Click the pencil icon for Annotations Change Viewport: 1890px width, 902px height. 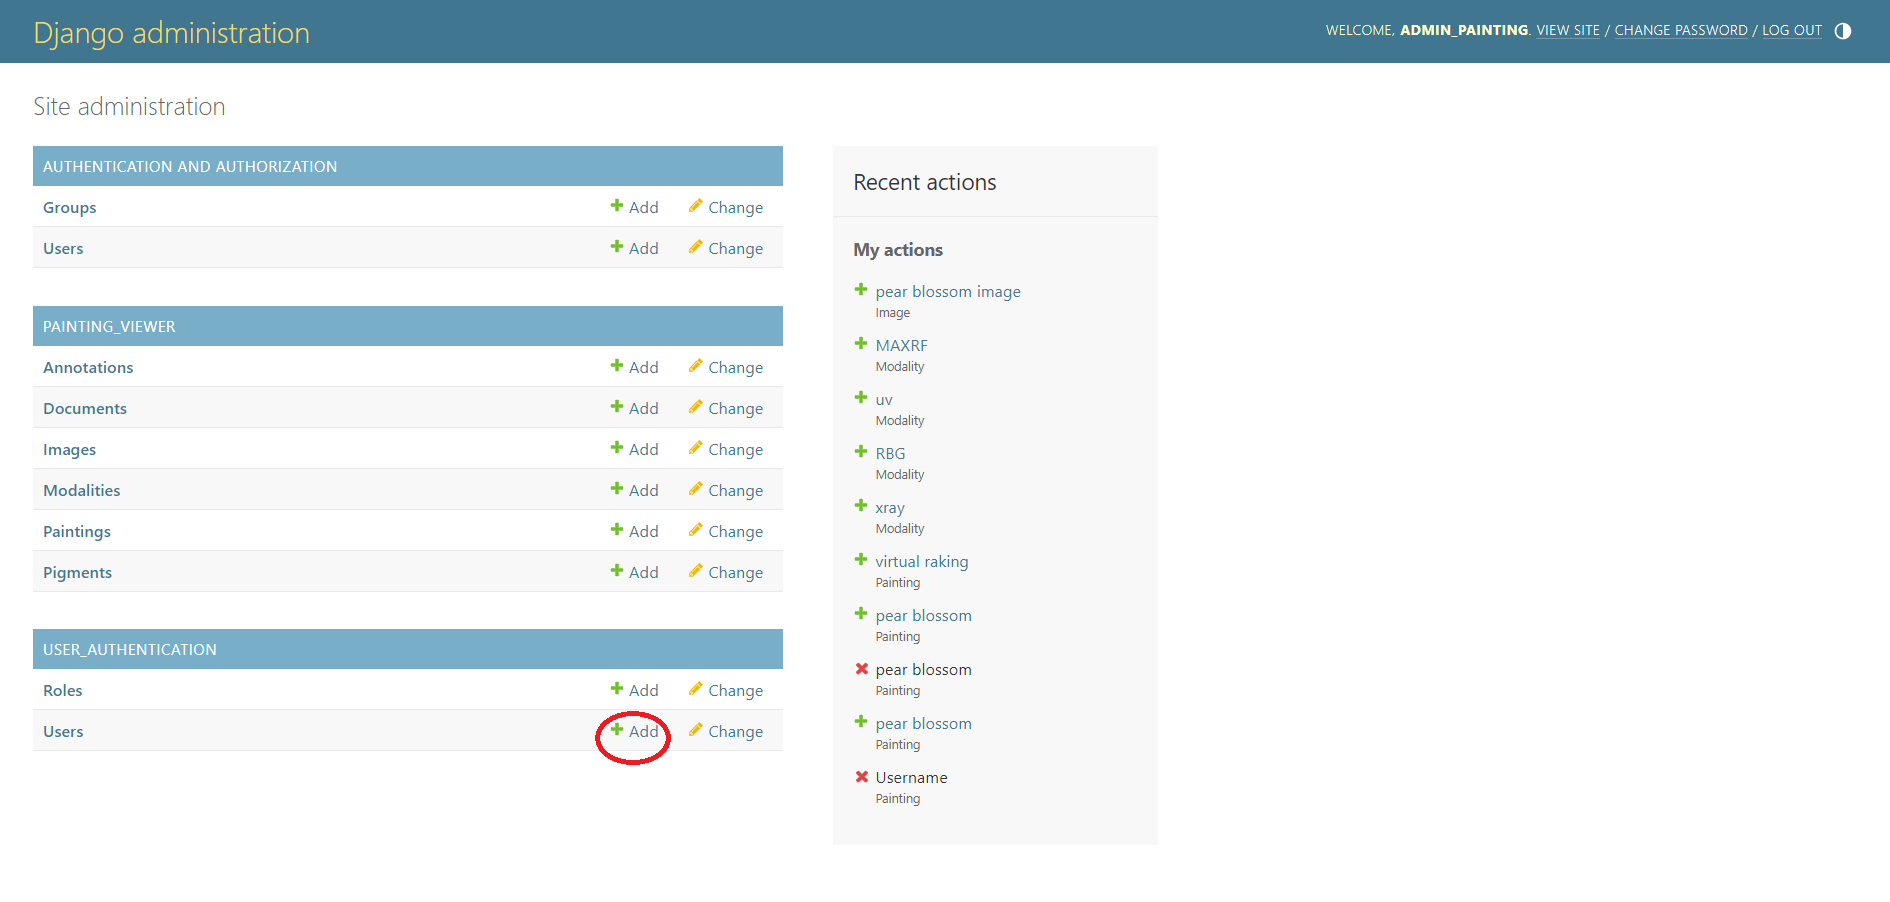[x=695, y=366]
